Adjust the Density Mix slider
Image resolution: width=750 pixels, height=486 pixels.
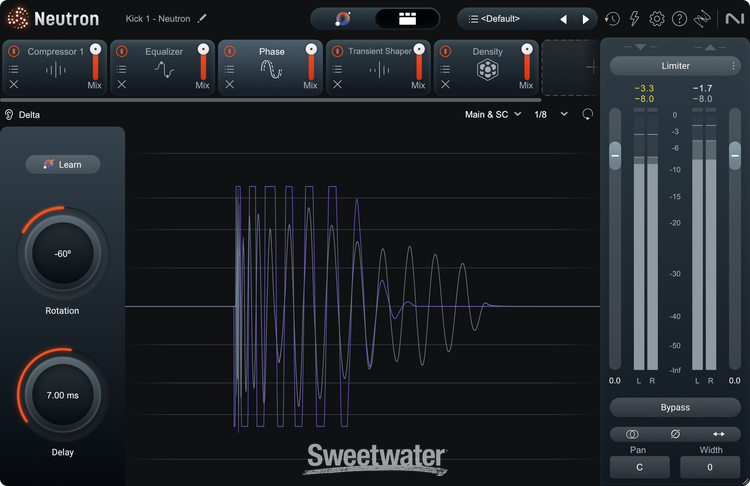click(x=527, y=61)
